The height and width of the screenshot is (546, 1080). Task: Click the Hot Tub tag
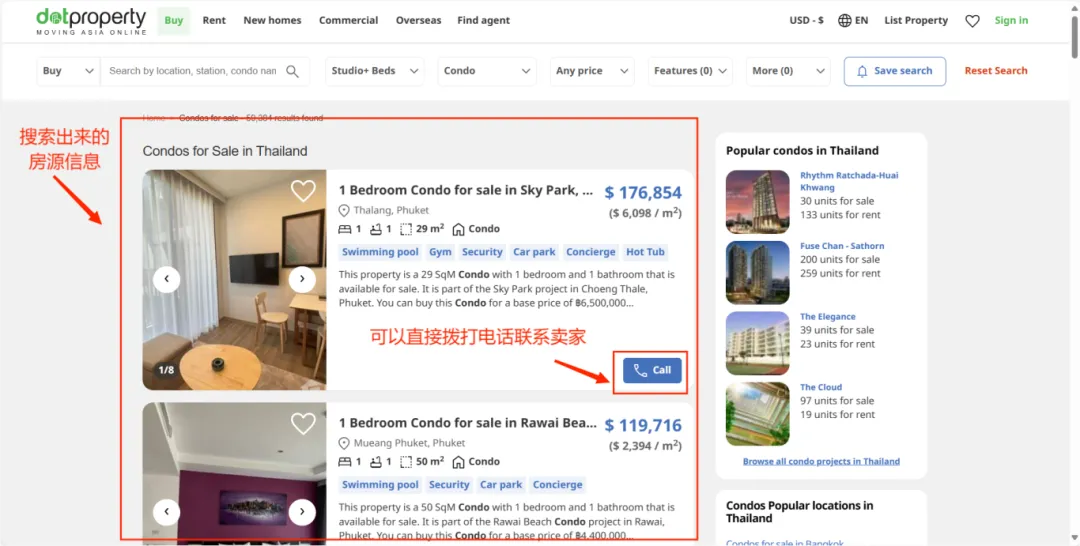(645, 252)
